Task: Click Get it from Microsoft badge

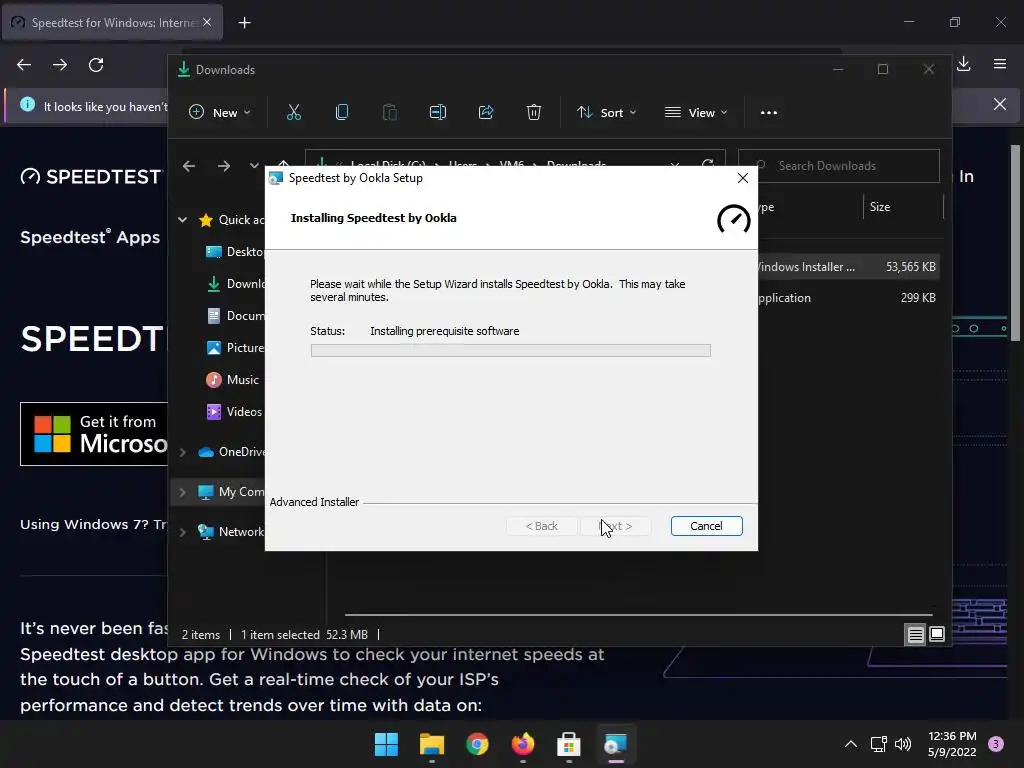Action: click(94, 434)
